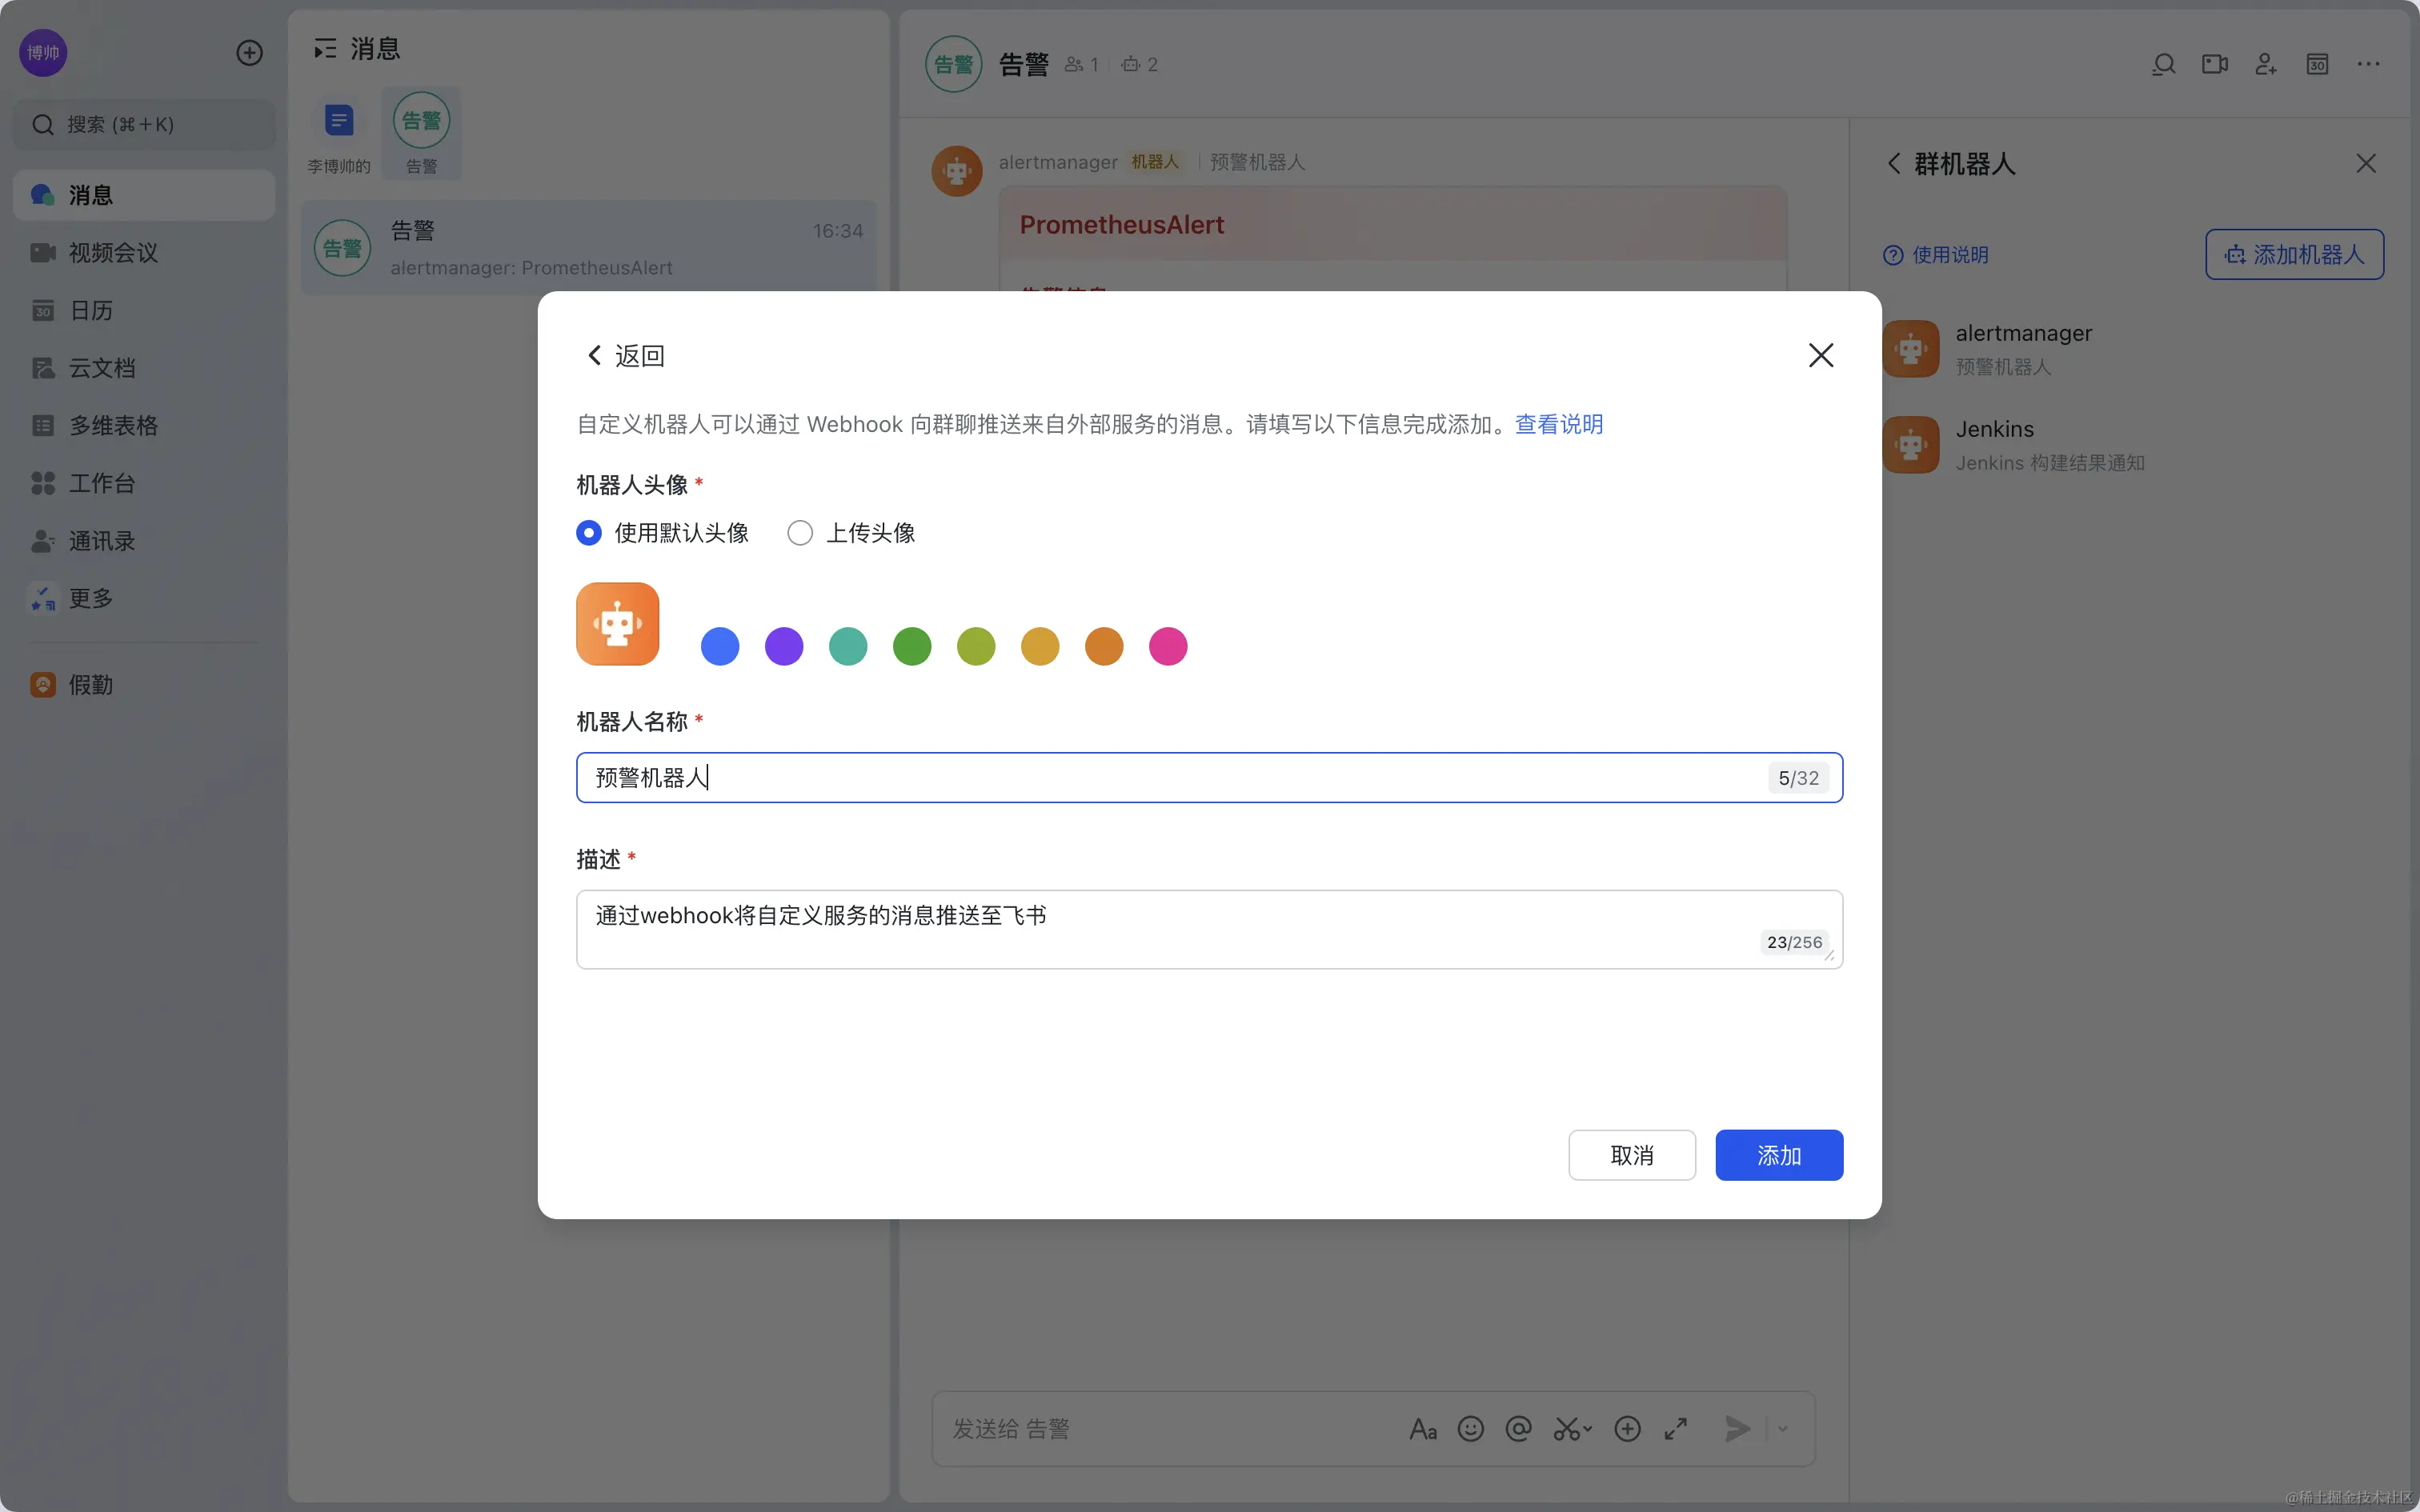Click the @ mention icon in message box
2420x1512 pixels.
click(1518, 1429)
